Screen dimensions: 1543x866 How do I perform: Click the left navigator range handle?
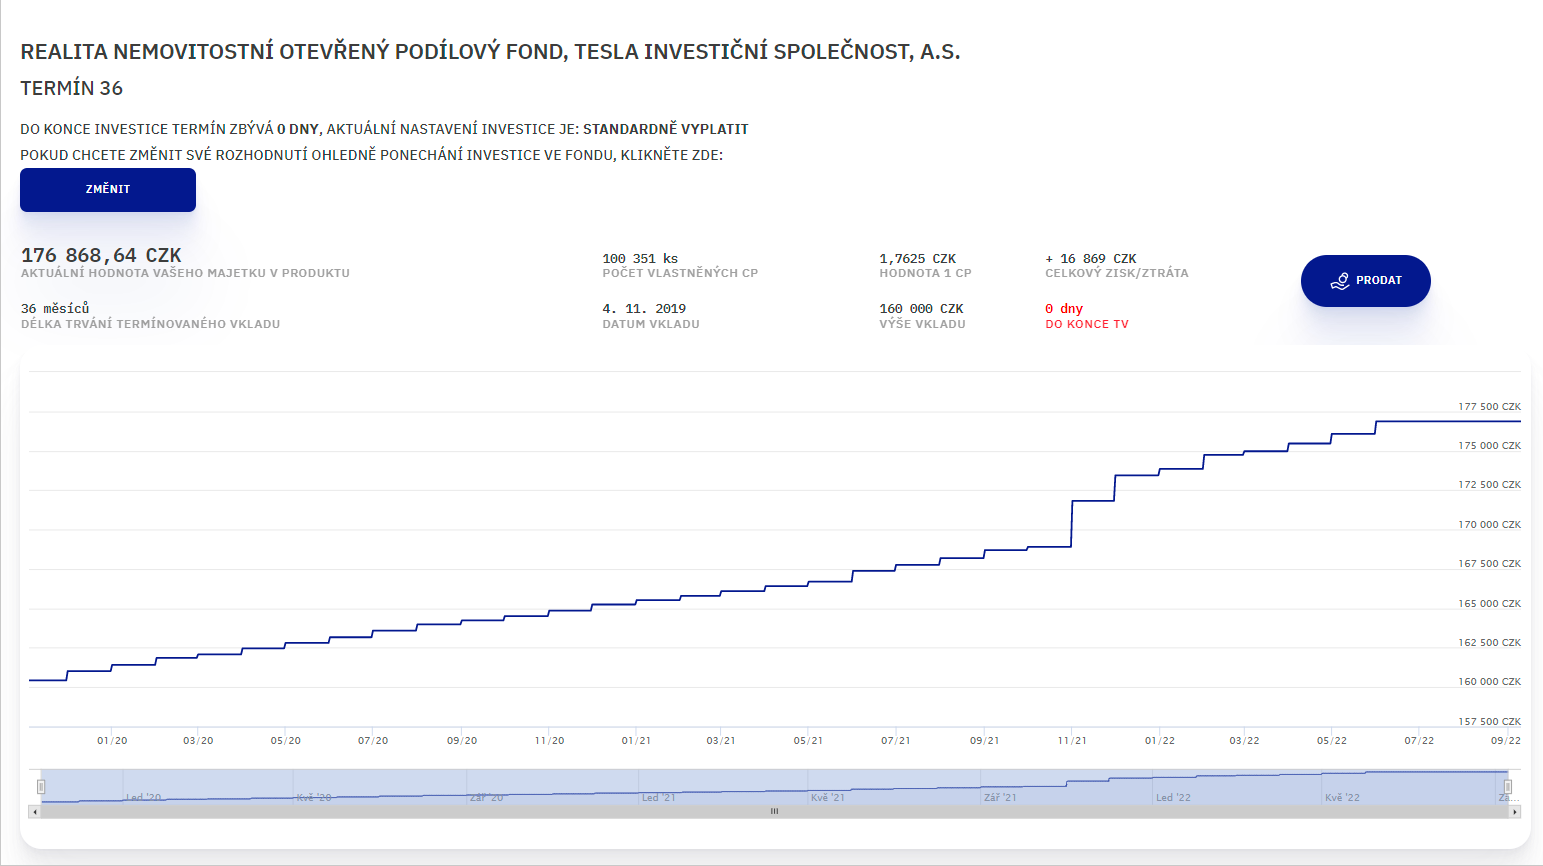(41, 786)
